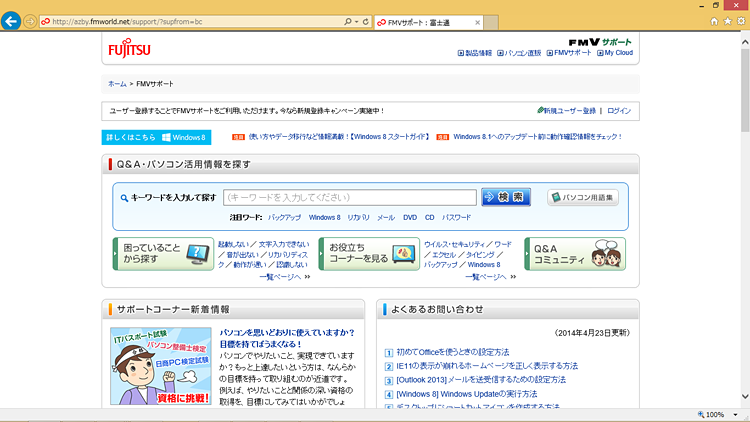Select the FMVサポート：富士通 browser tab
750x422 pixels.
tap(428, 22)
